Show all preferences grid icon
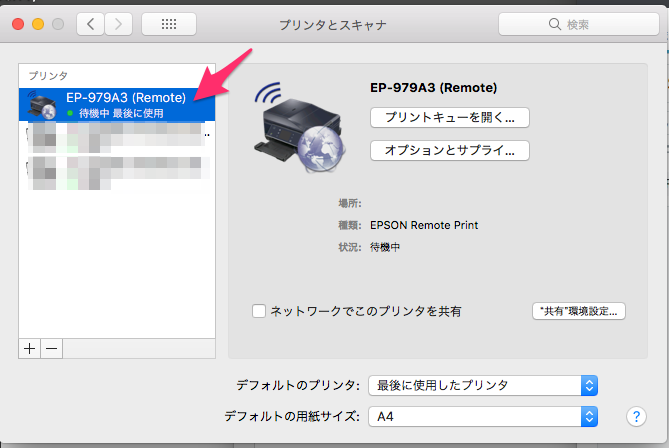669x448 pixels. pos(169,24)
